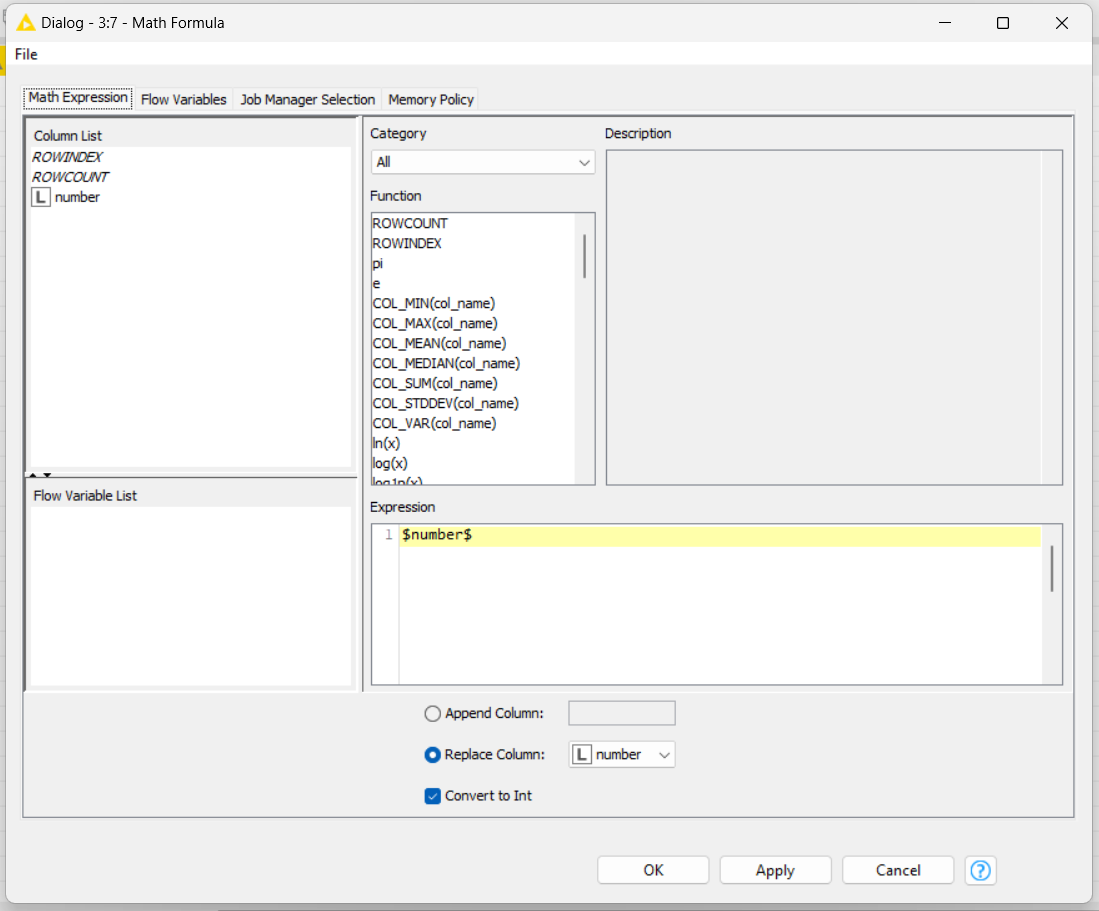Screen dimensions: 1099x911
Task: Select the e constant function
Action: click(x=376, y=284)
